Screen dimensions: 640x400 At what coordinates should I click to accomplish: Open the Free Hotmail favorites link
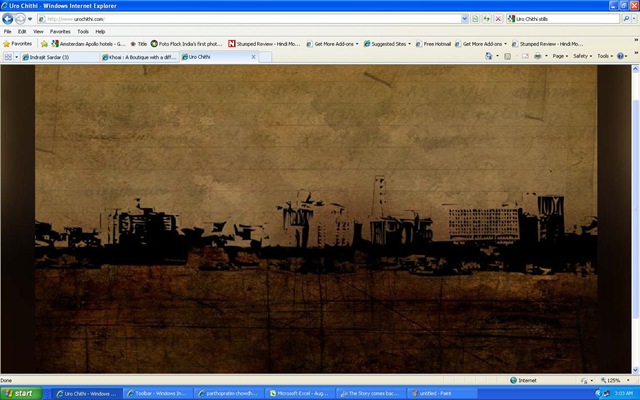point(433,44)
